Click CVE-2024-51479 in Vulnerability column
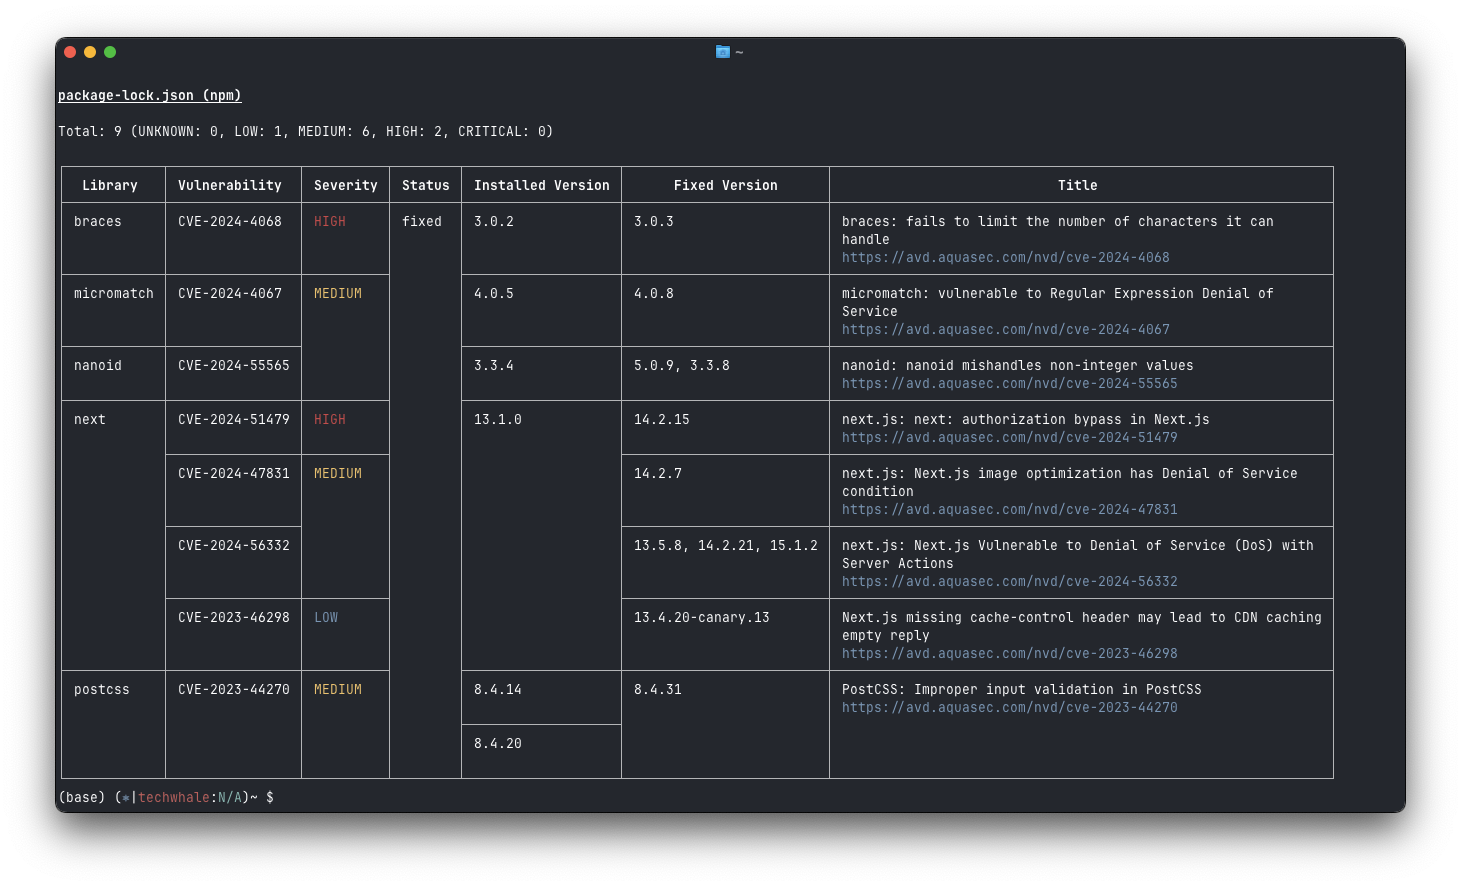 (x=234, y=420)
